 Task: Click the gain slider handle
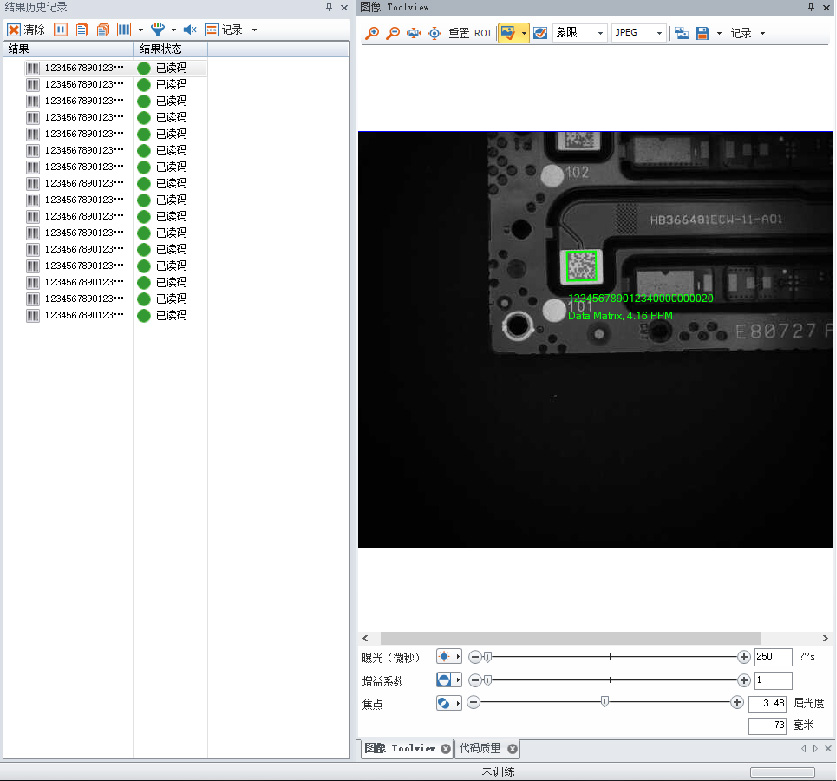487,680
